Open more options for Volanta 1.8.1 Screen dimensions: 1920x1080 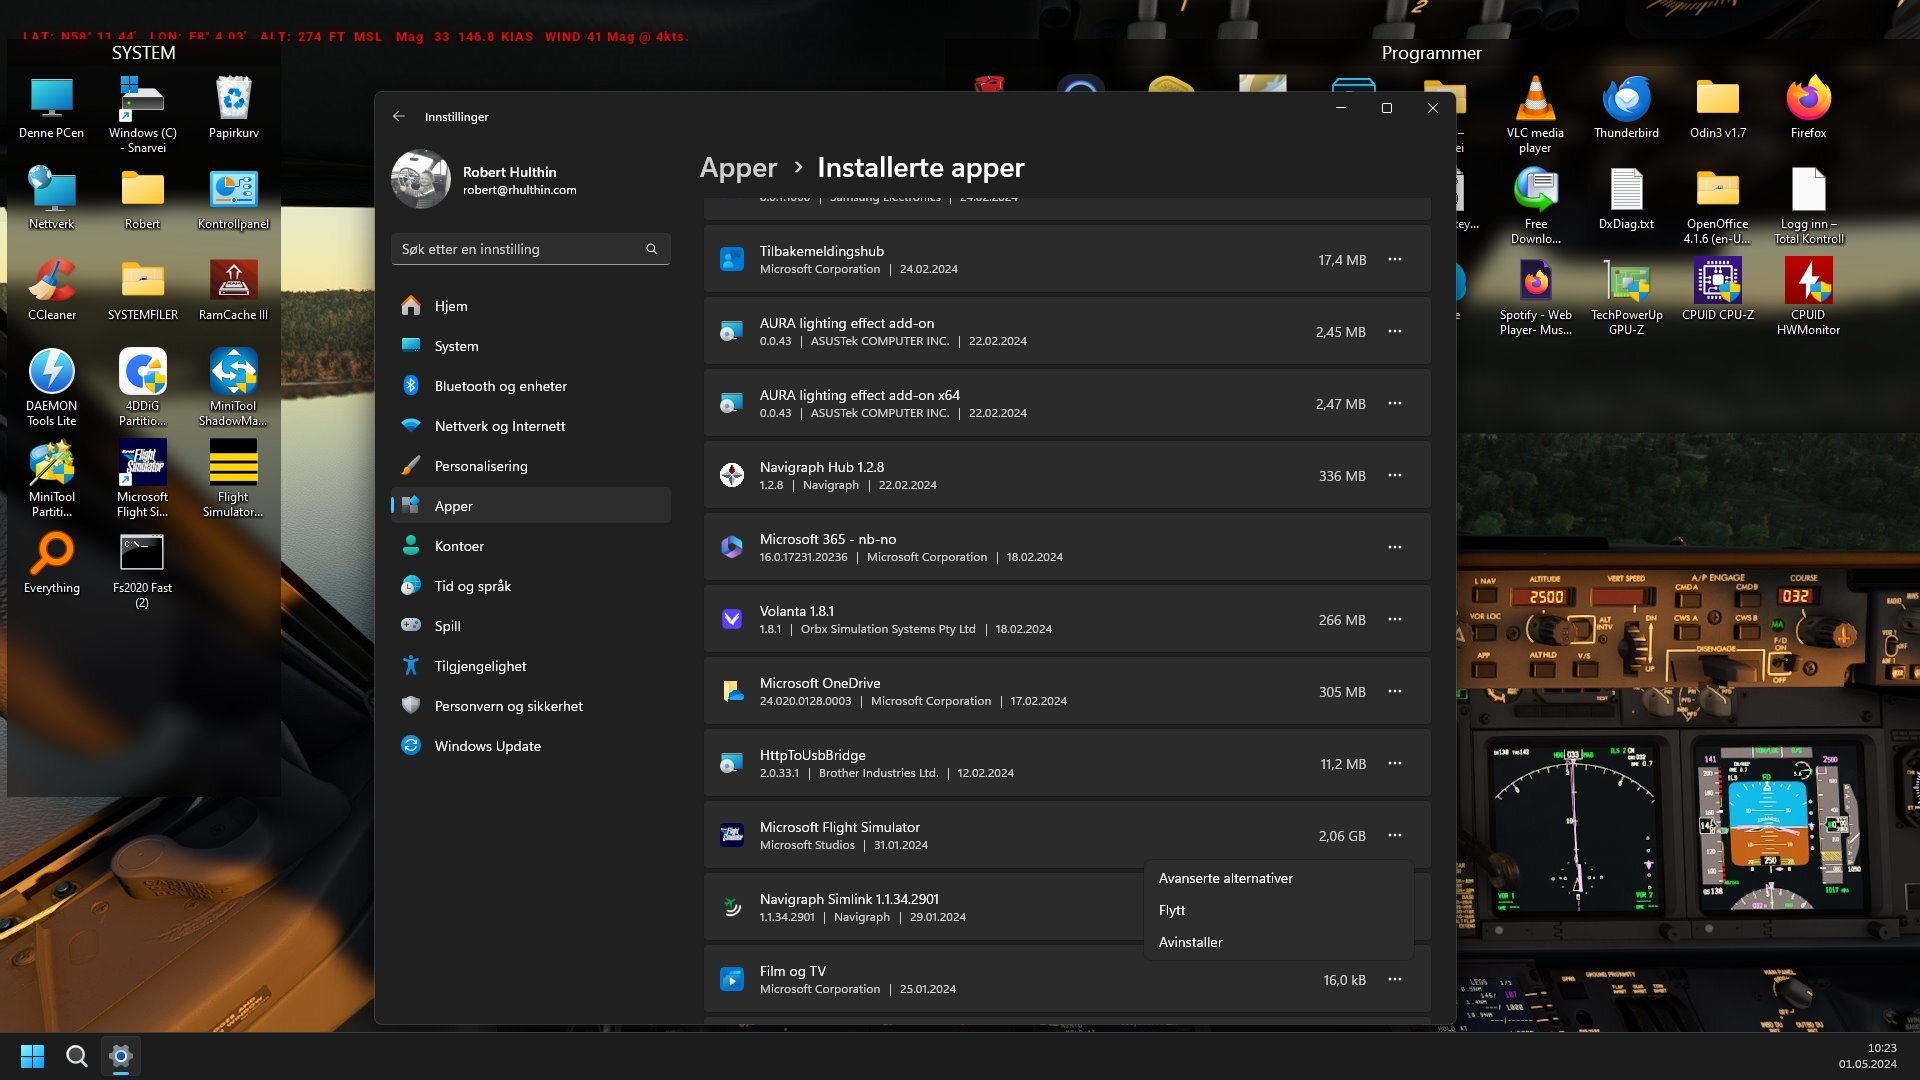tap(1394, 619)
